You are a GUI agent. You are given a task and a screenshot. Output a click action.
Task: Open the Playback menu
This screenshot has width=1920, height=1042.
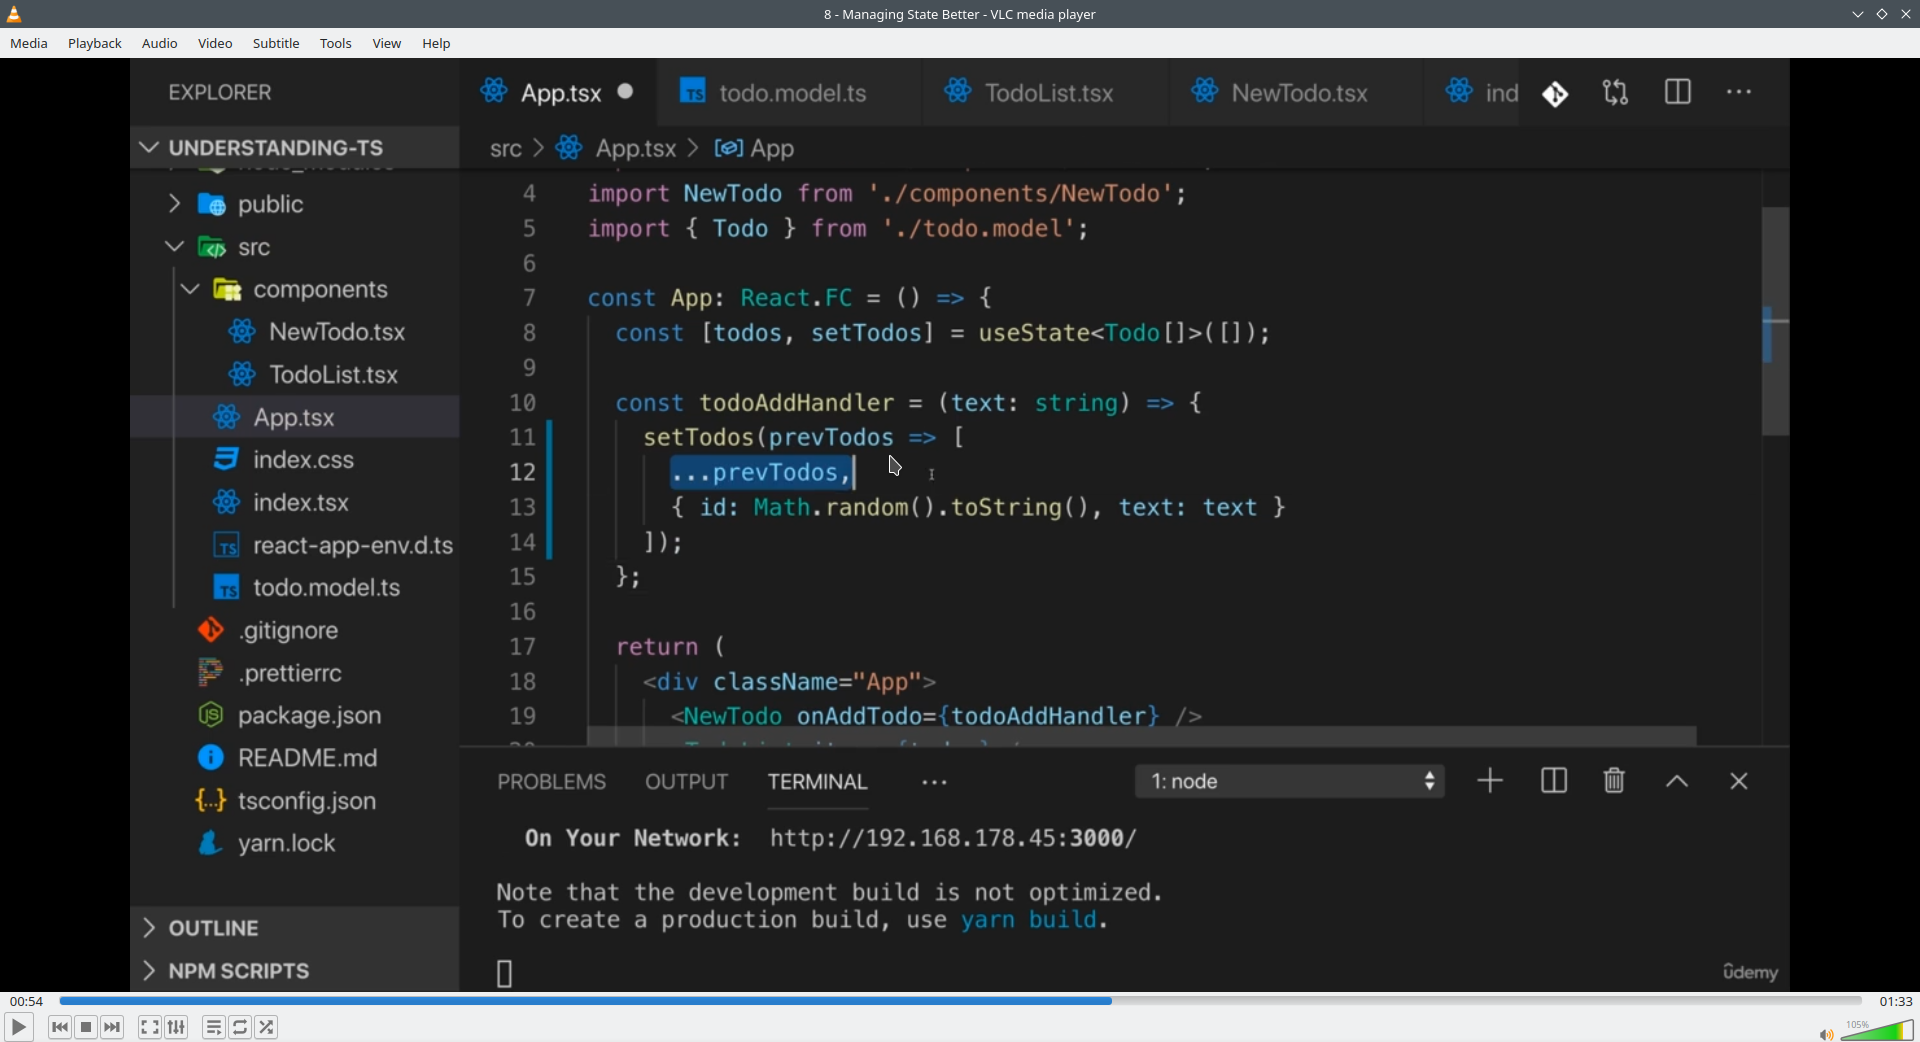tap(95, 44)
